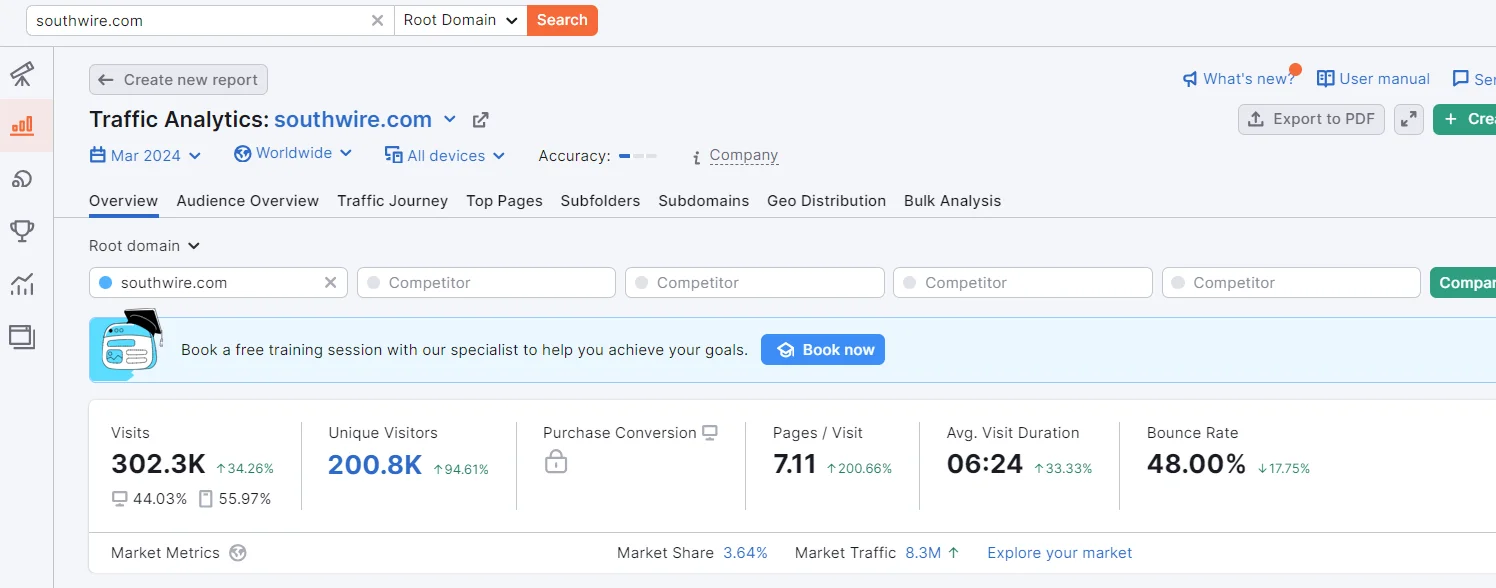The width and height of the screenshot is (1496, 588).
Task: Clear the southwire.com search box text
Action: pos(377,20)
